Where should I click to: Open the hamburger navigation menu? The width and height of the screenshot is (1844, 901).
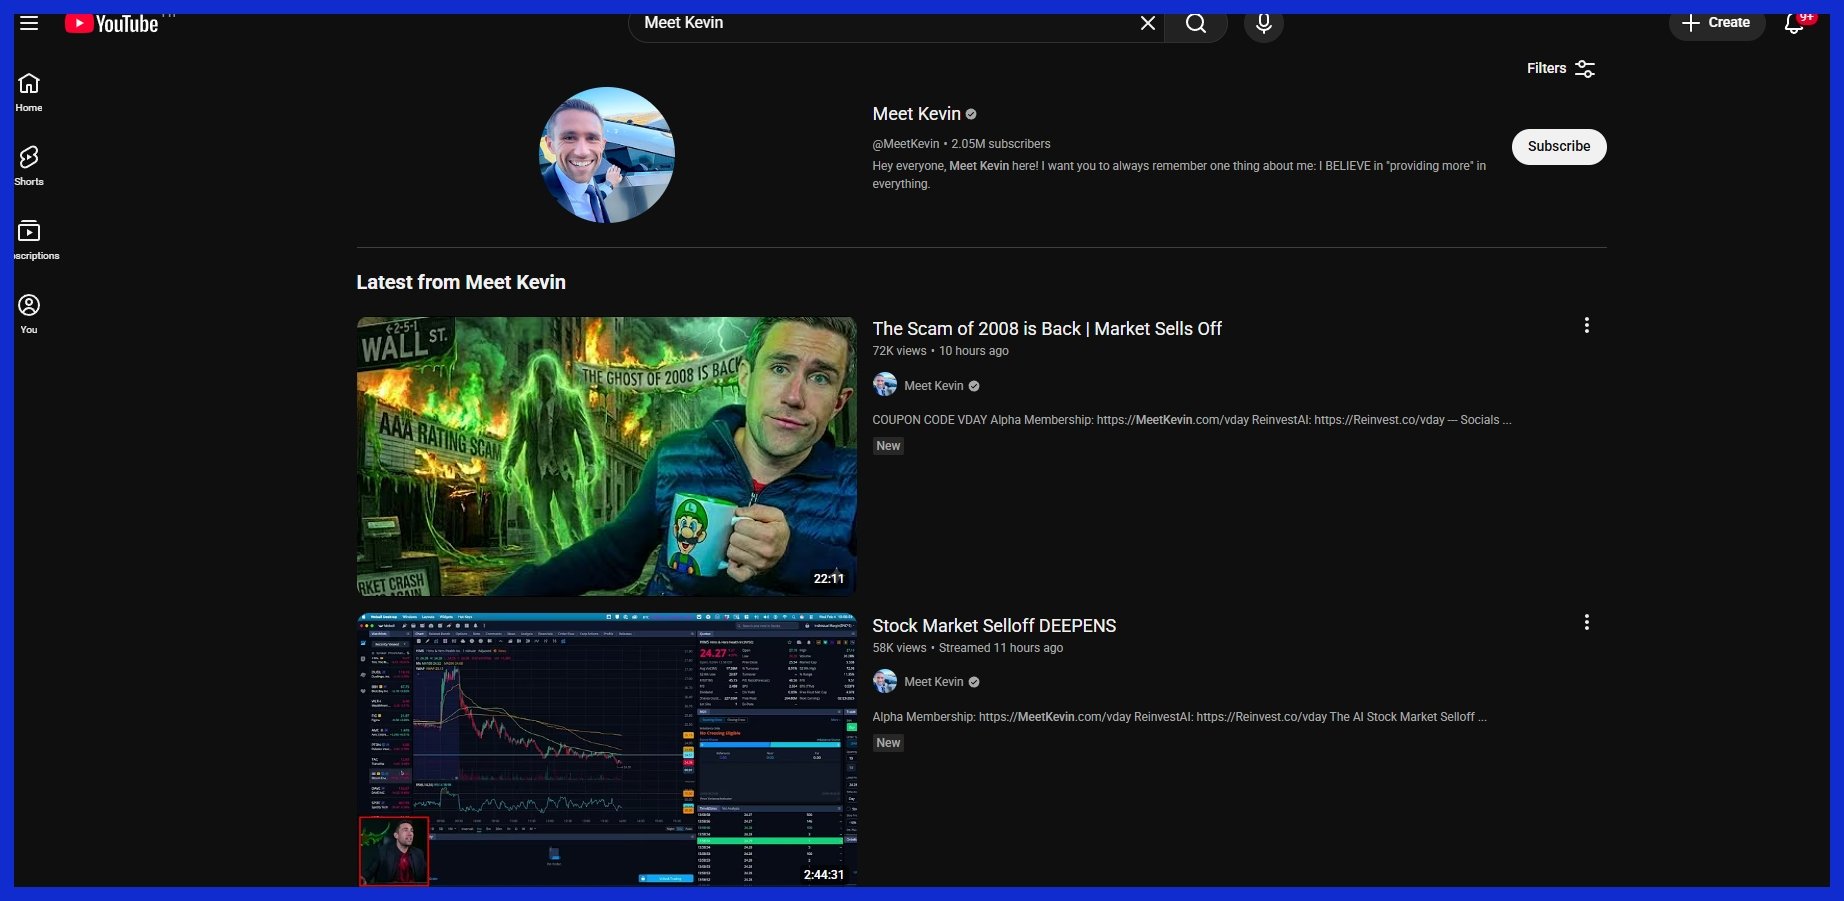[x=29, y=22]
